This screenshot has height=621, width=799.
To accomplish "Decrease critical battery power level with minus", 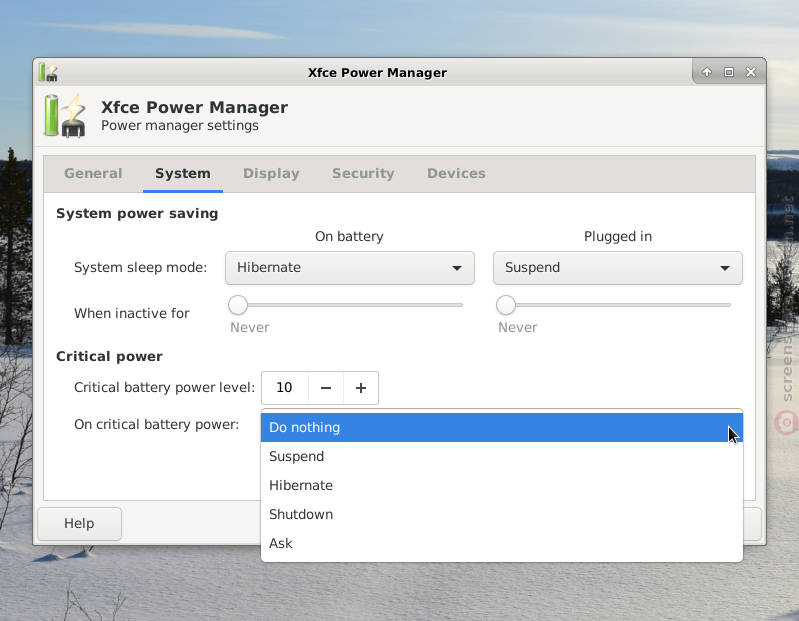I will click(326, 388).
